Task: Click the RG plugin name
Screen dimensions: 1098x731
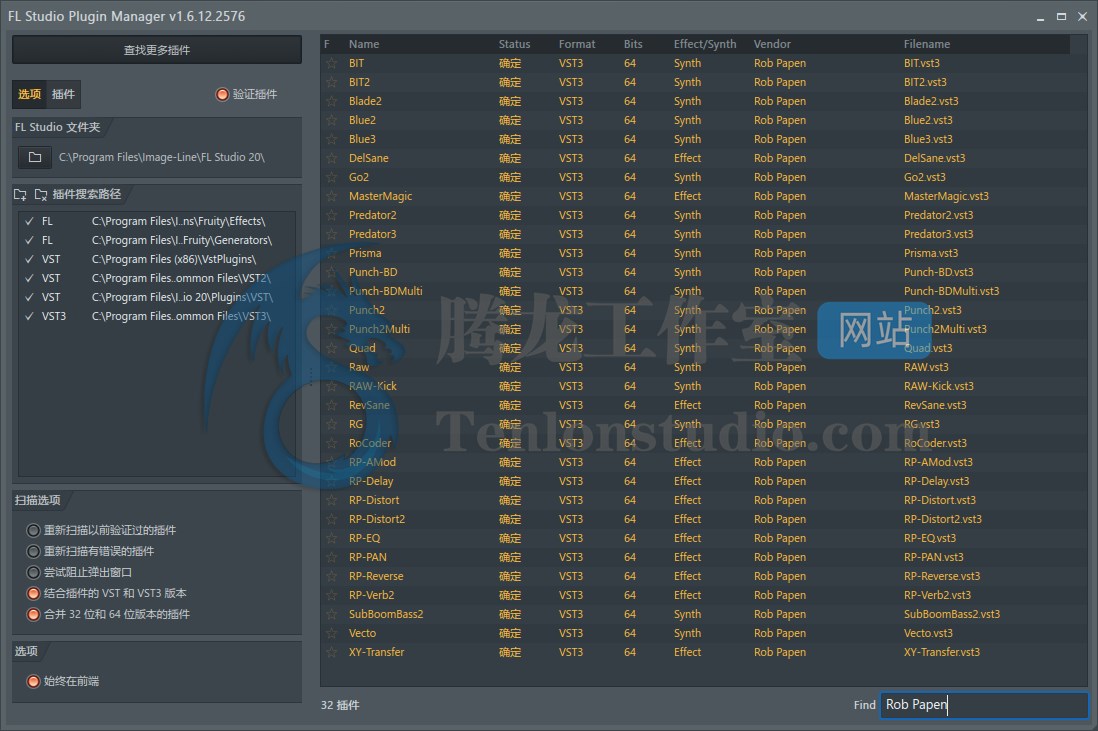Action: 356,424
